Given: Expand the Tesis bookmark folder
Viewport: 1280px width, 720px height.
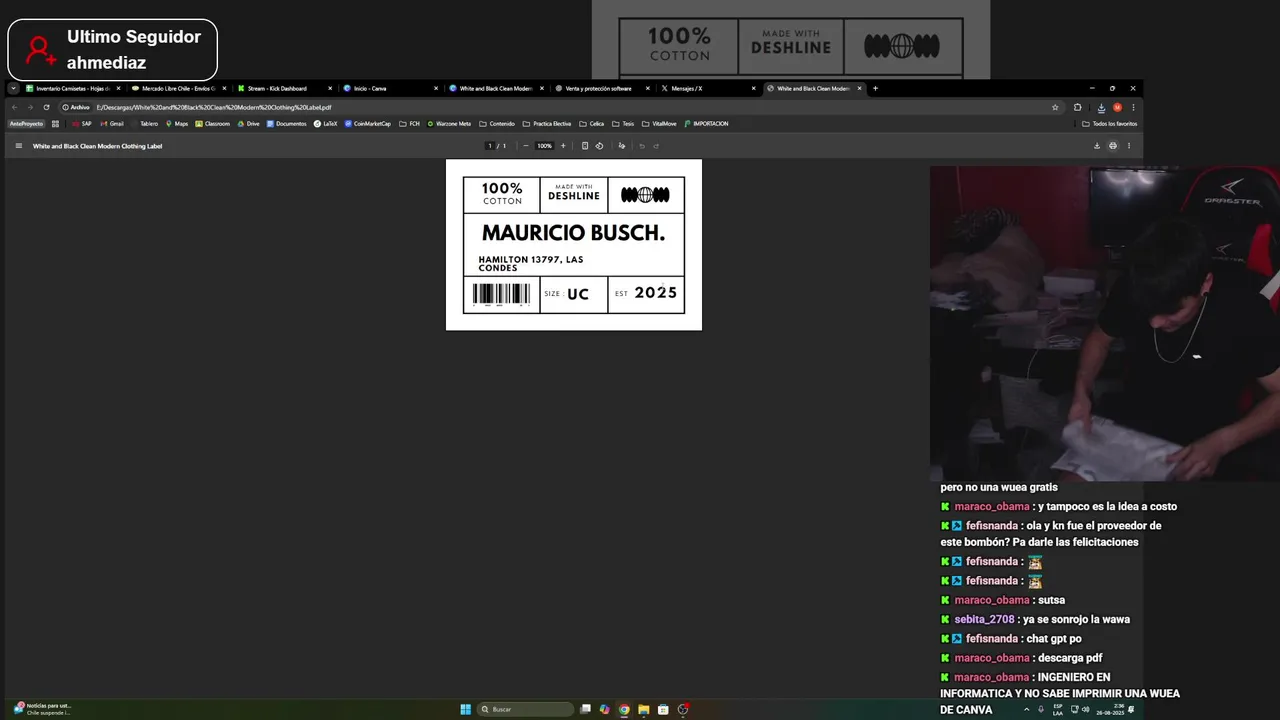Looking at the screenshot, I should (623, 124).
